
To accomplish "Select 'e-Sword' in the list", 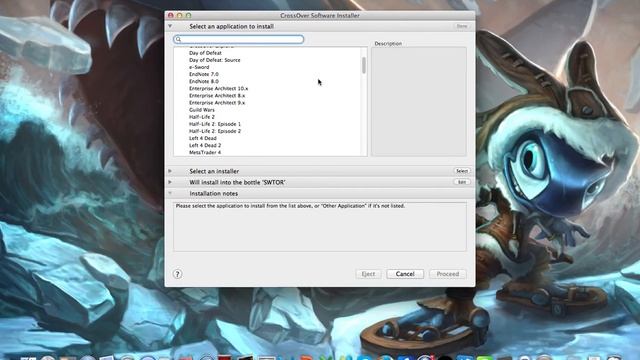I will tap(199, 67).
